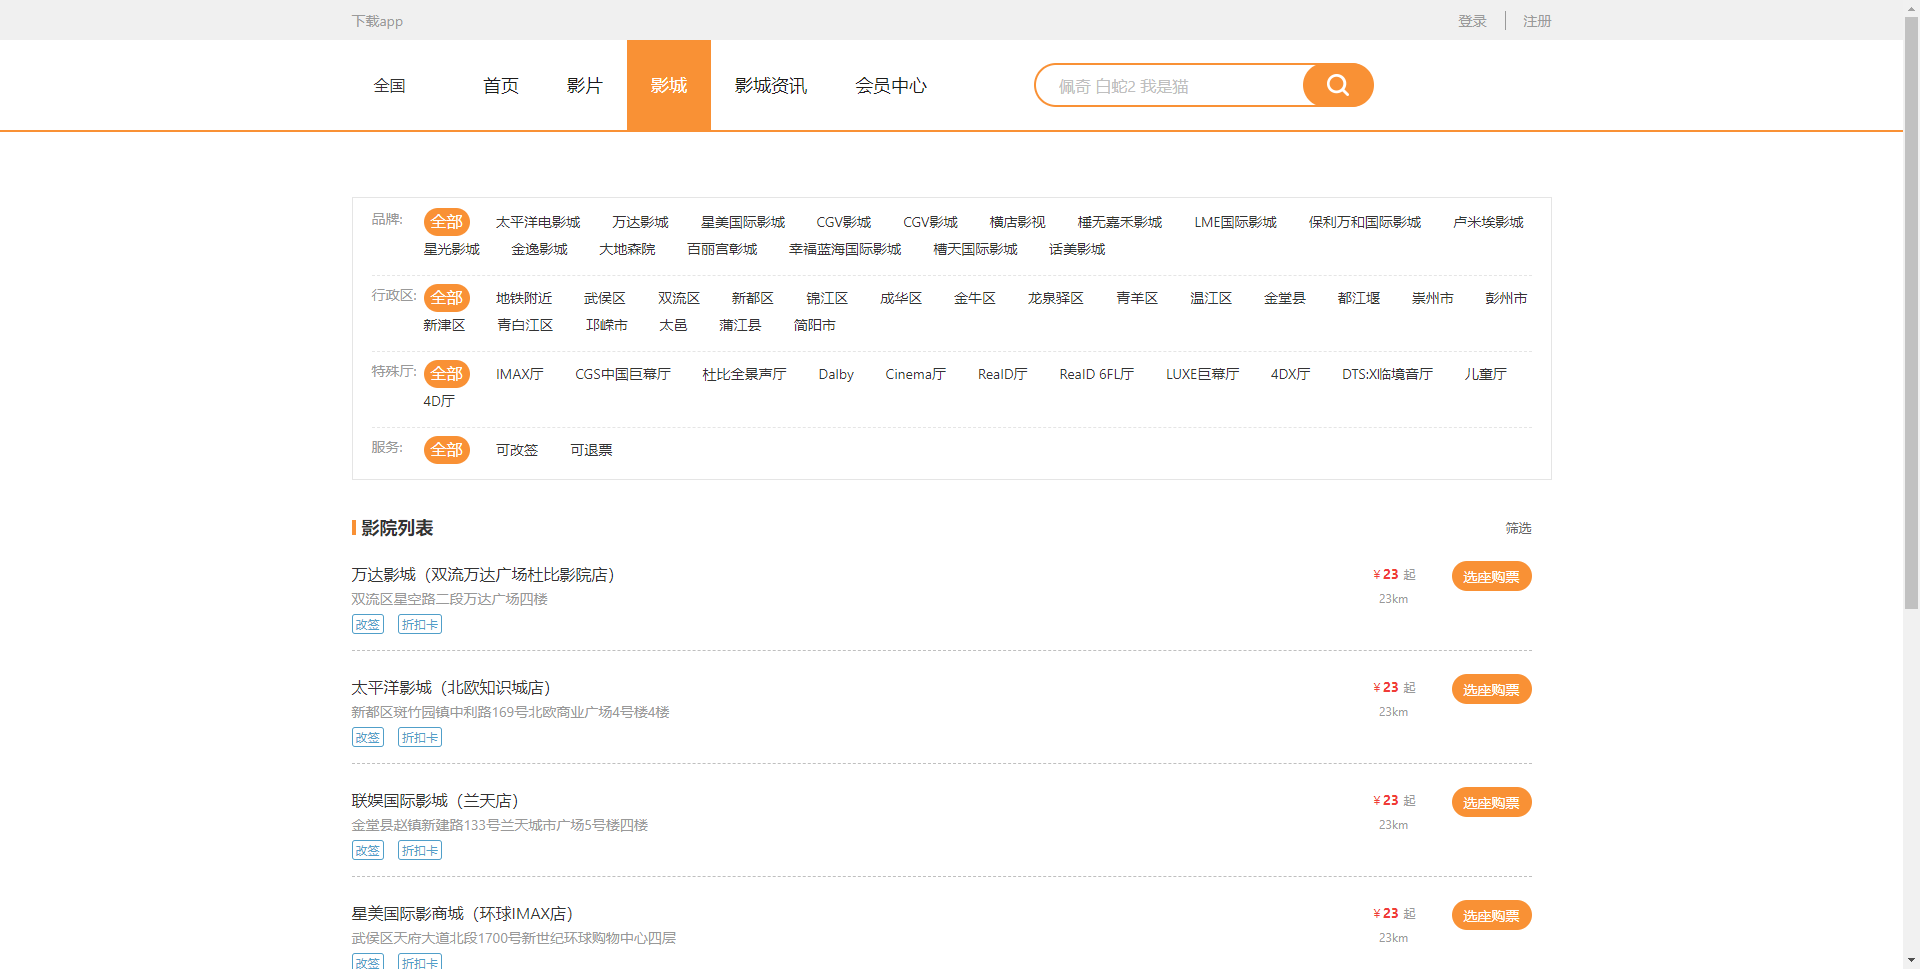Filter by 杜比全景声厅 hall
Viewport: 1920px width, 969px height.
point(744,374)
